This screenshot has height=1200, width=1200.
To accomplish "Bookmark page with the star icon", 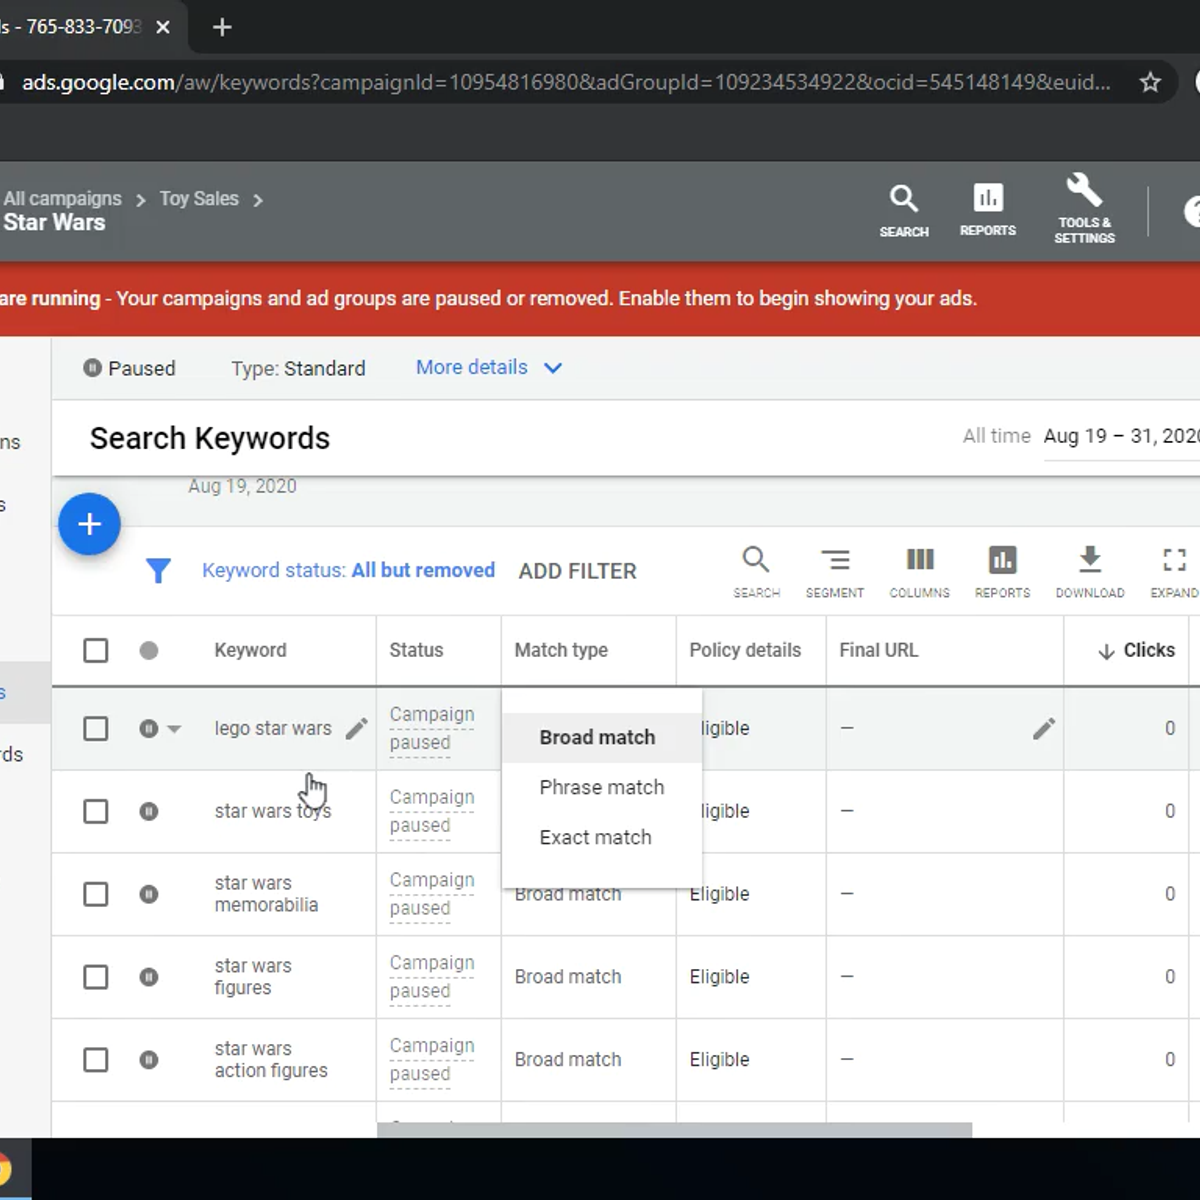I will [1150, 82].
